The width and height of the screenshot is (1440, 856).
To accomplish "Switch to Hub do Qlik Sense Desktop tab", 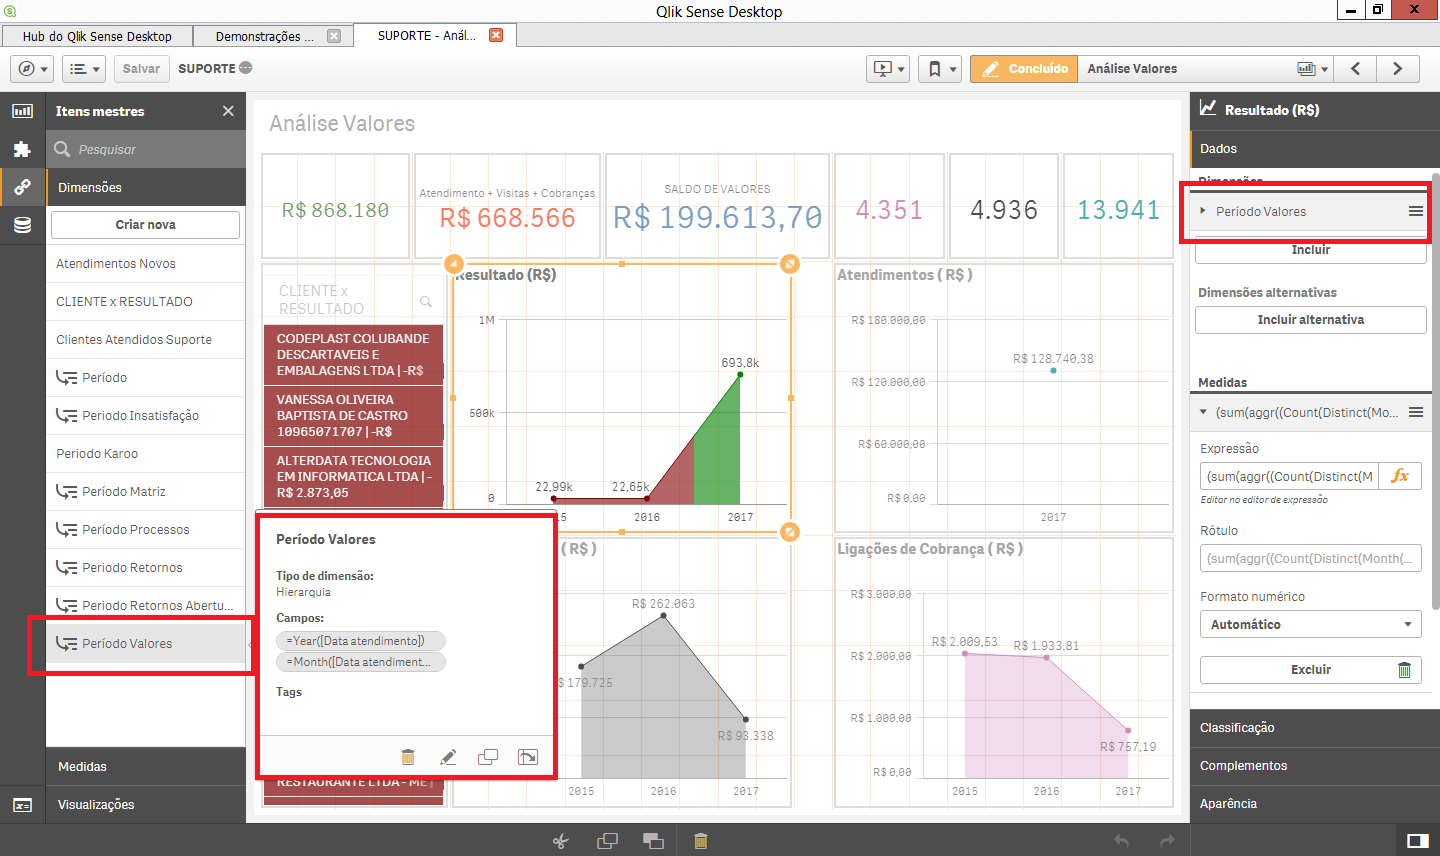I will [97, 36].
